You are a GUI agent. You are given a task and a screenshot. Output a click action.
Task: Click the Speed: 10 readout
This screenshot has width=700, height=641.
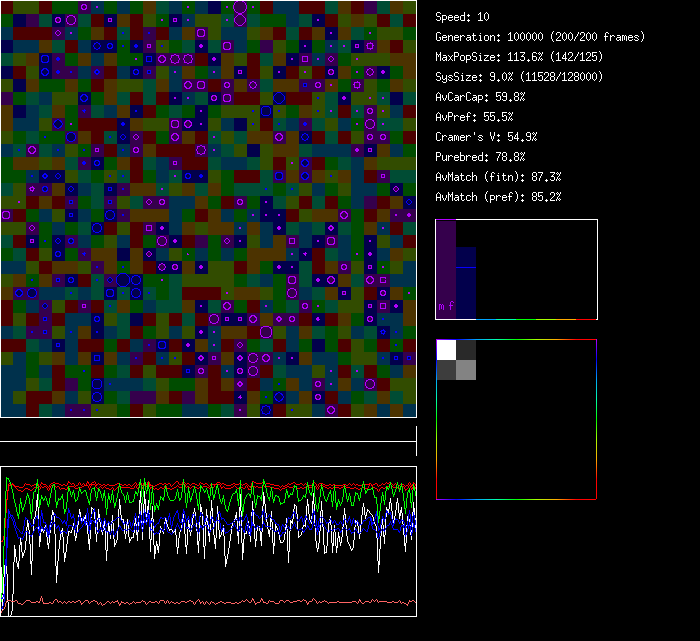462,17
